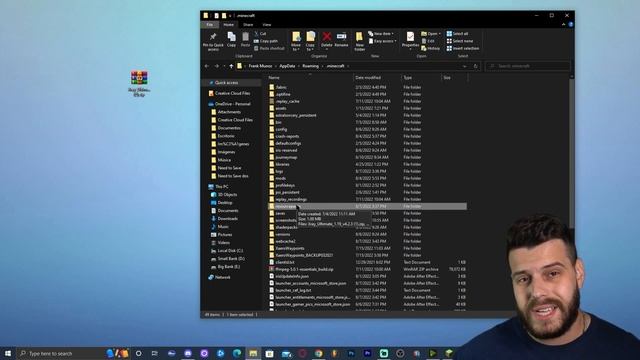Viewport: 640px width, 360px height.
Task: Click Edit in the Open group
Action: (x=428, y=41)
